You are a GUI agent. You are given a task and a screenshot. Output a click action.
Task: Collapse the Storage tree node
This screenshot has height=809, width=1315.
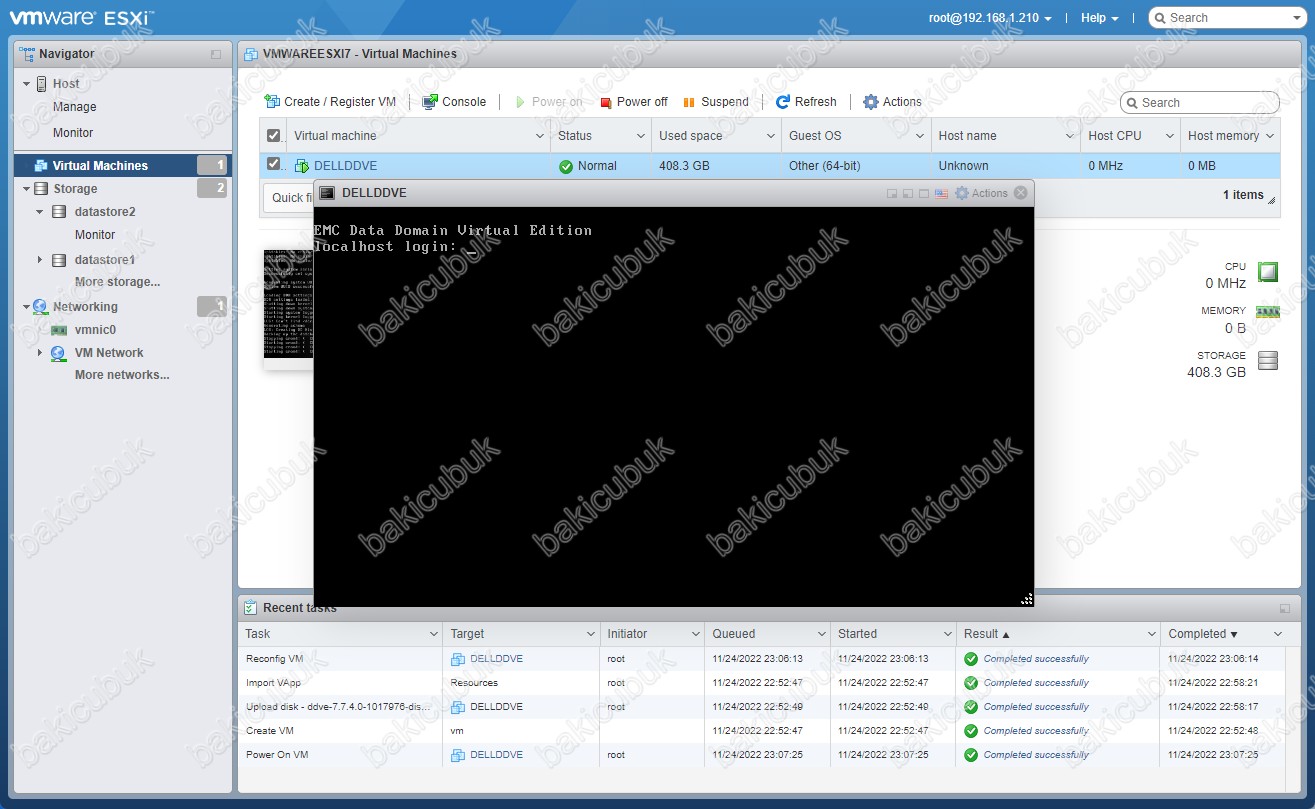tap(27, 188)
